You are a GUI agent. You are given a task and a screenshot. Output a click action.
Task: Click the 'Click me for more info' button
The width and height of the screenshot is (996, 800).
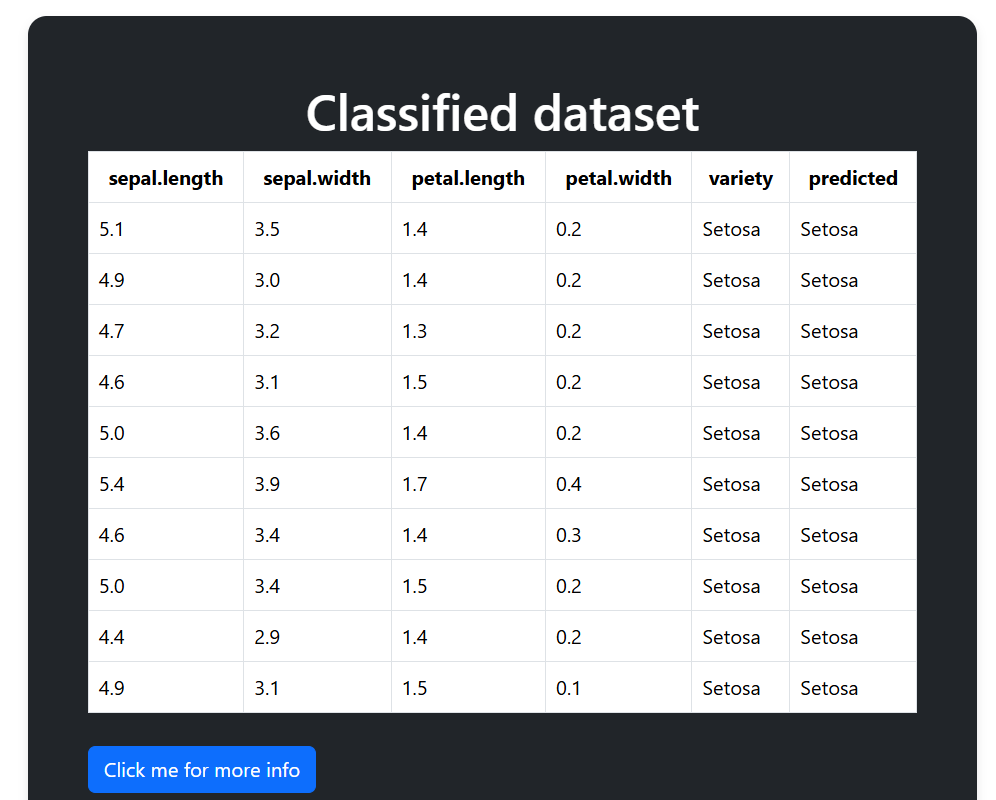tap(201, 769)
